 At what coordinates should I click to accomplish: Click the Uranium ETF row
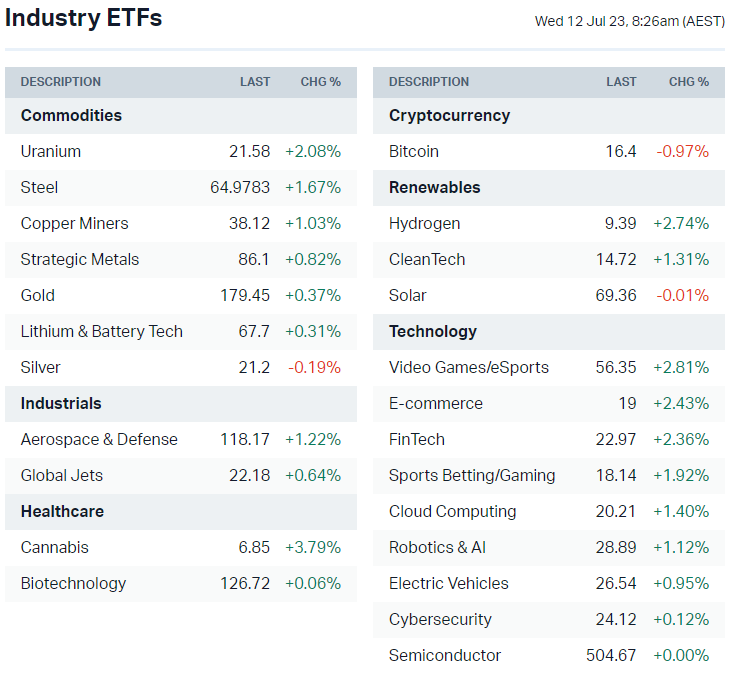(x=51, y=152)
